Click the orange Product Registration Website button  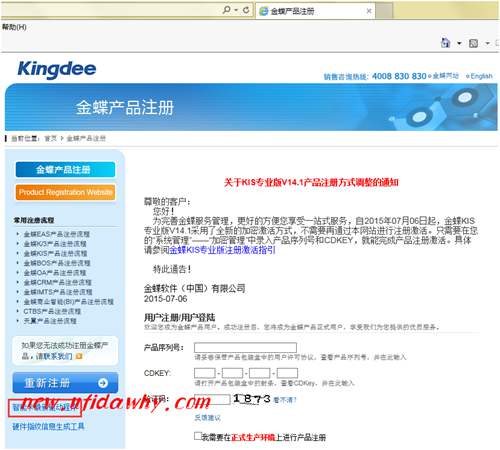pos(65,192)
